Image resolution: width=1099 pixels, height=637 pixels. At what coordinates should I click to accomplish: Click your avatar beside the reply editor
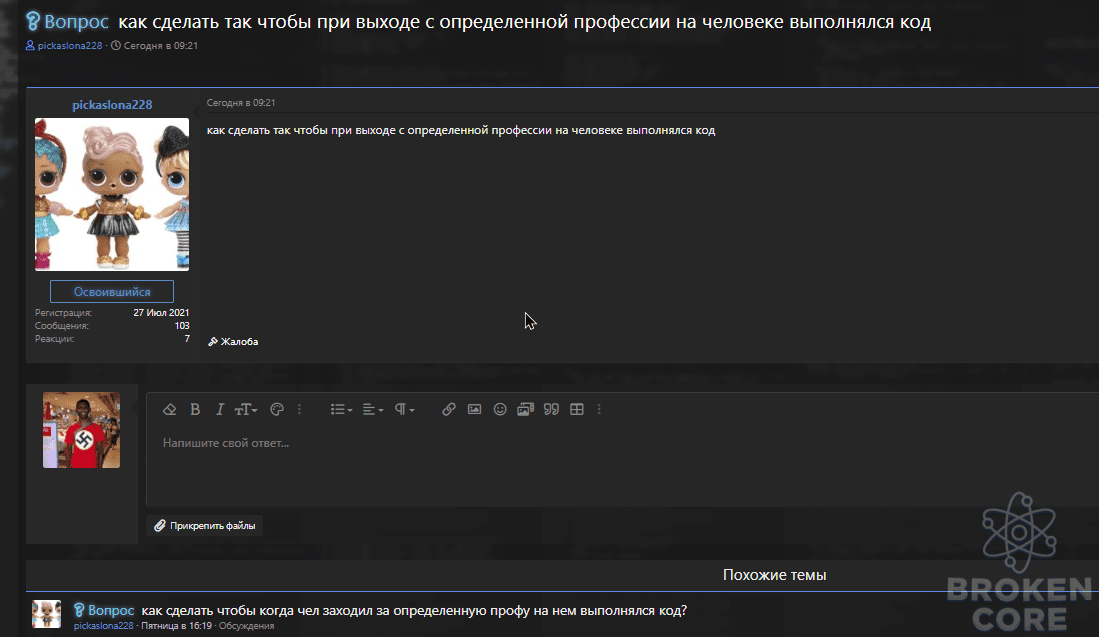(81, 430)
